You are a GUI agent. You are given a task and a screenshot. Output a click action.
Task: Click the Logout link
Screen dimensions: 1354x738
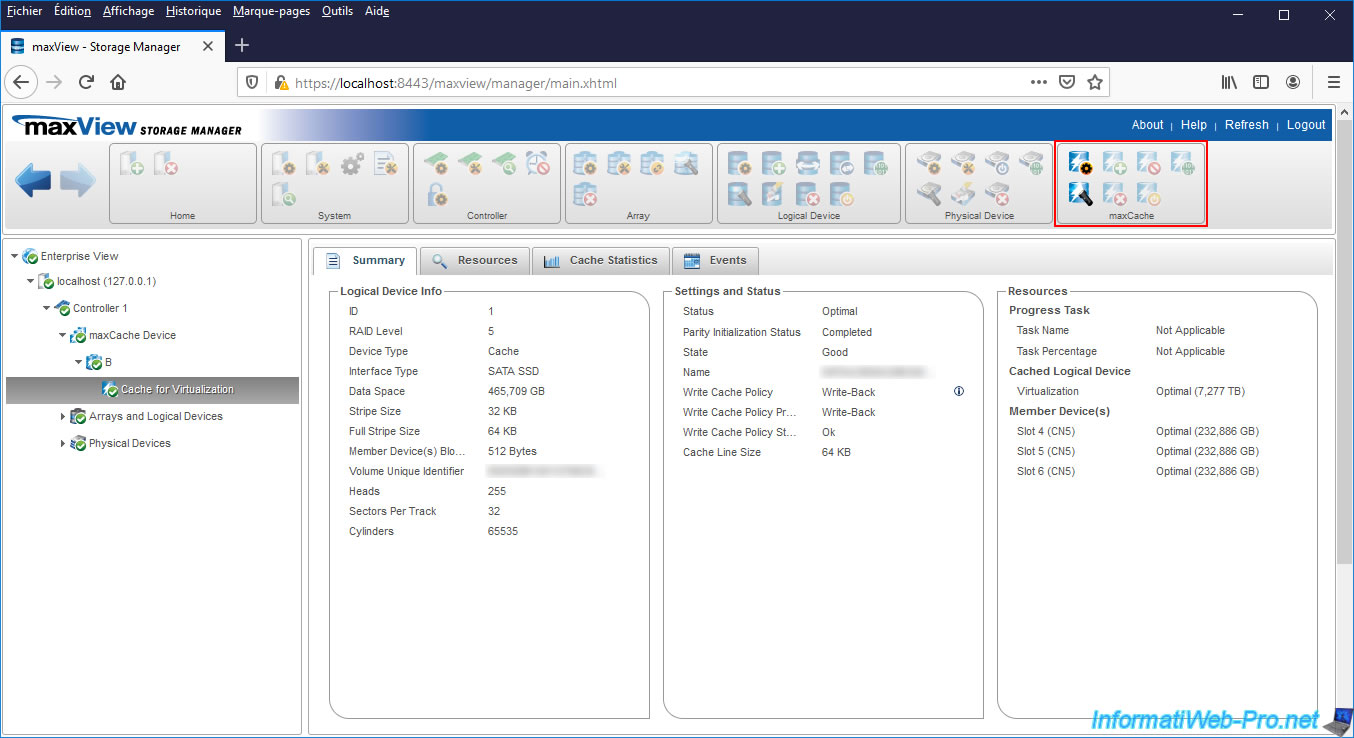pyautogui.click(x=1305, y=124)
